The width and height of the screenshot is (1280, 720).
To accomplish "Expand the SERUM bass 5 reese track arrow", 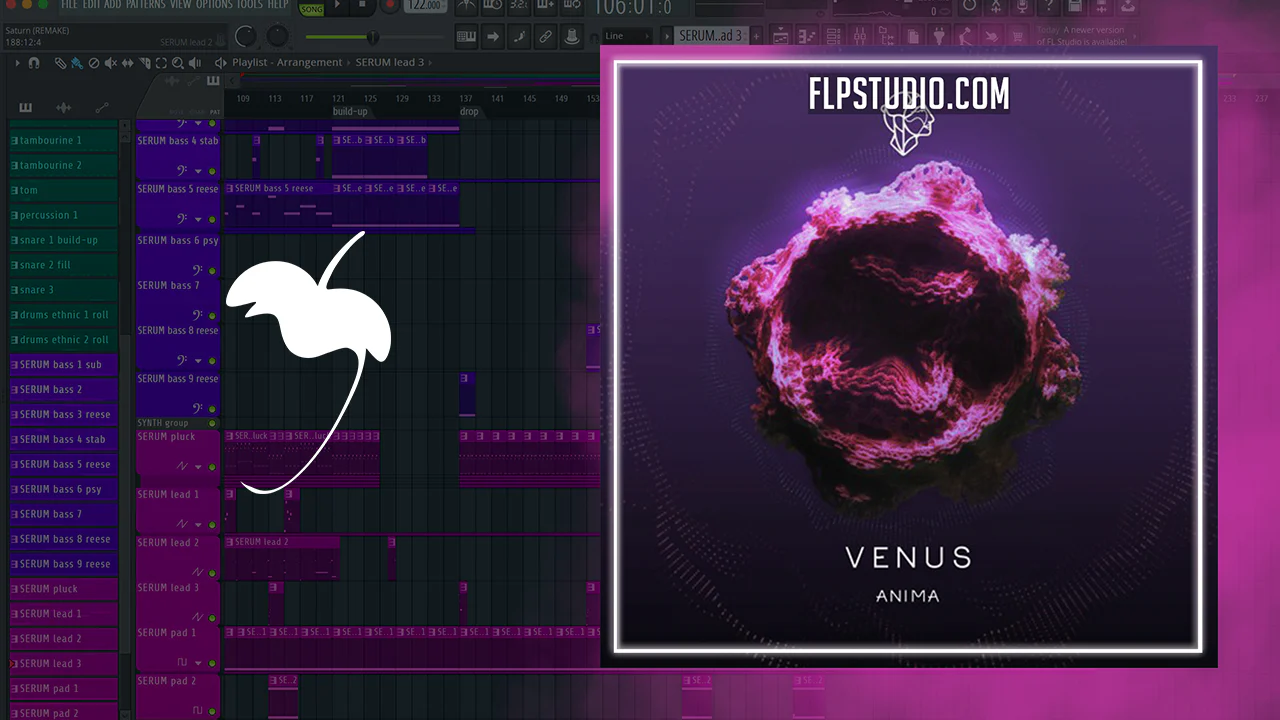I will coord(199,219).
